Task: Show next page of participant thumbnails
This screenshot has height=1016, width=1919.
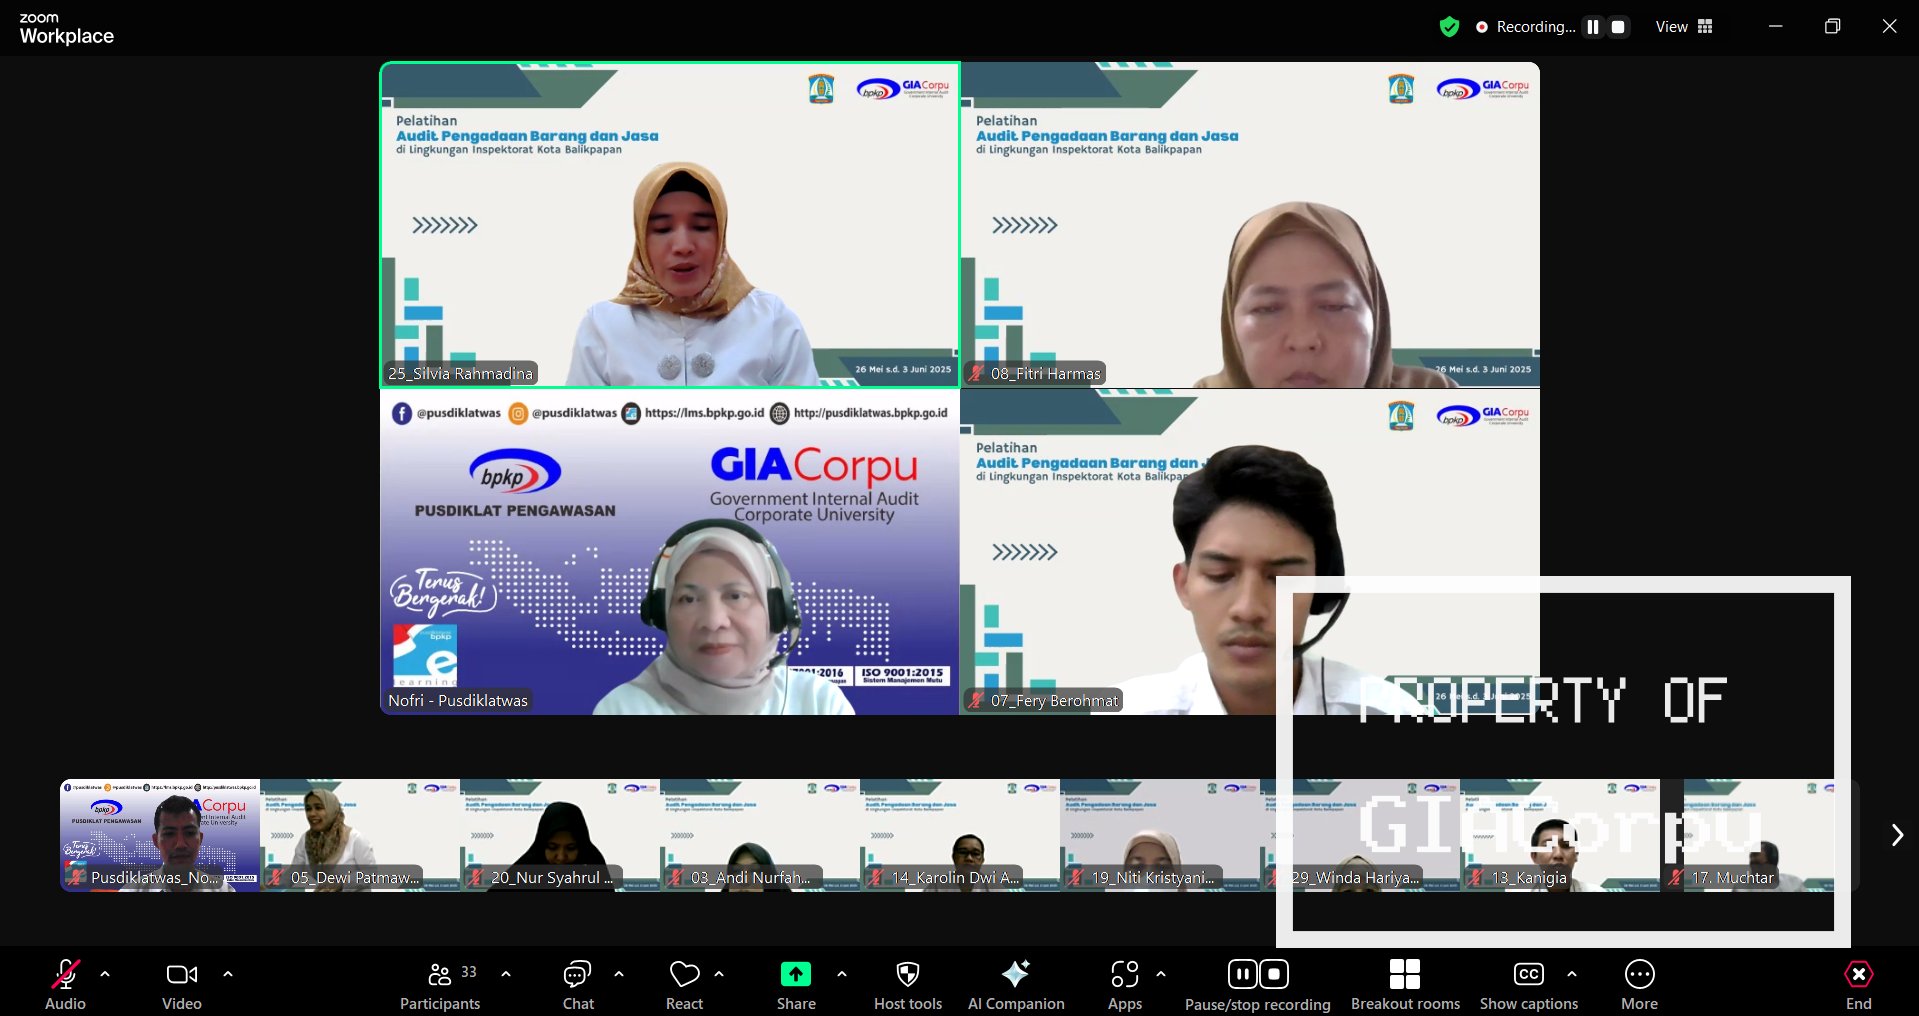Action: tap(1897, 835)
